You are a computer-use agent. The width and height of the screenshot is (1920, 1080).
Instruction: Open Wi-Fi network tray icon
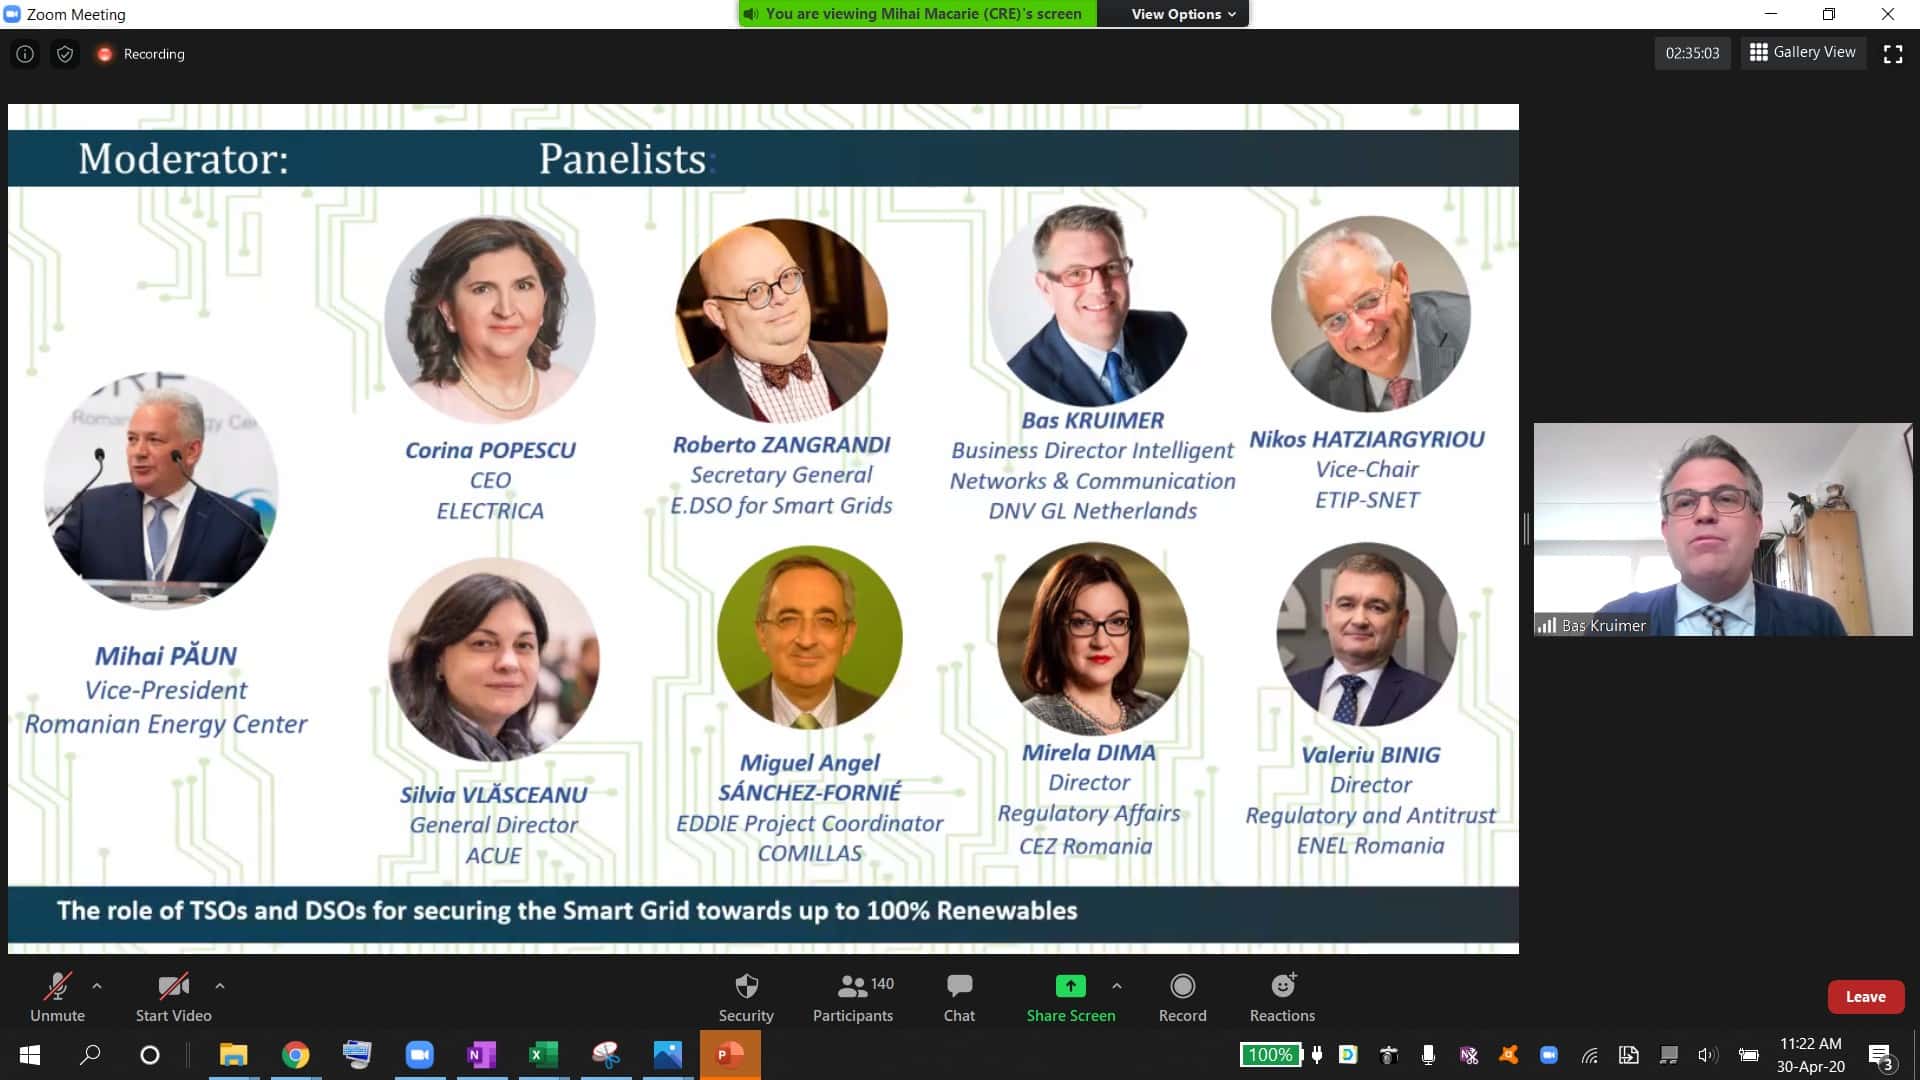click(1589, 1055)
